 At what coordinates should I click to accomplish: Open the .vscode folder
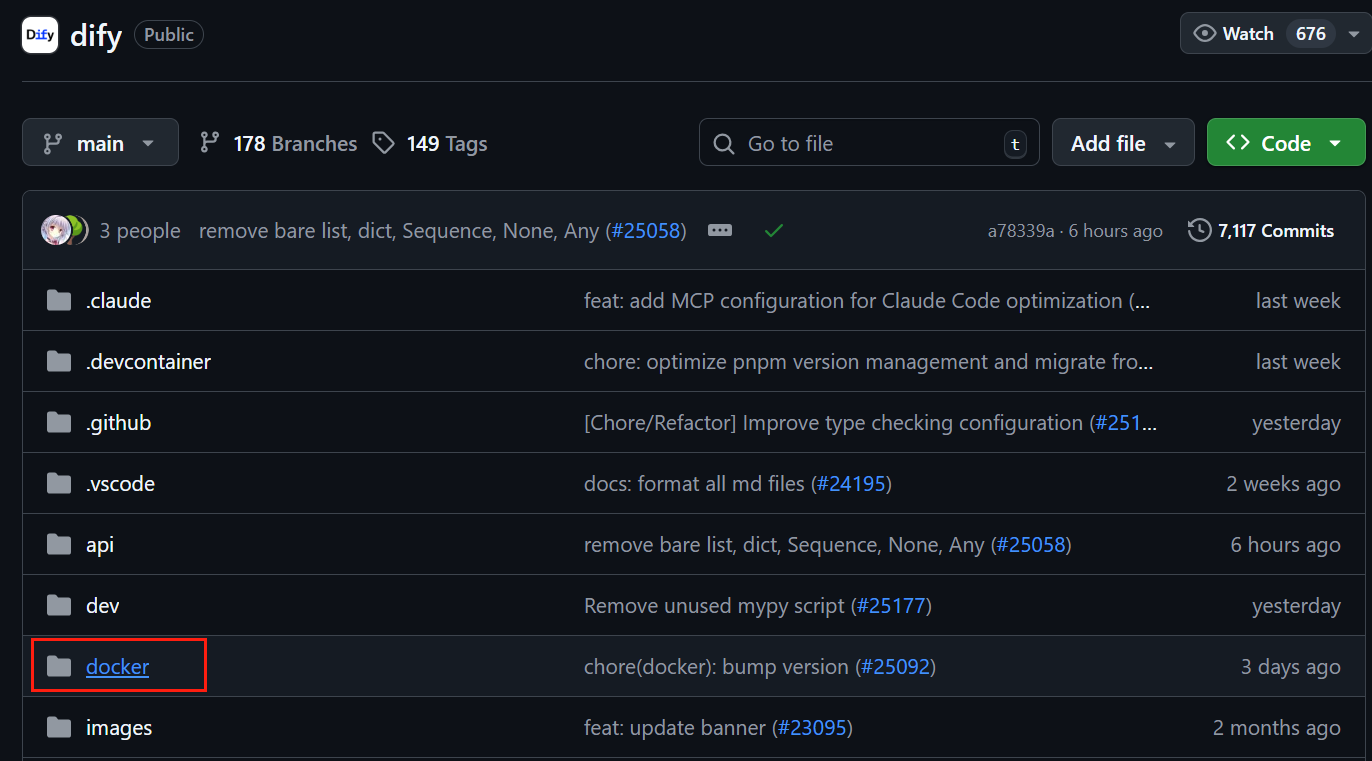[x=120, y=484]
